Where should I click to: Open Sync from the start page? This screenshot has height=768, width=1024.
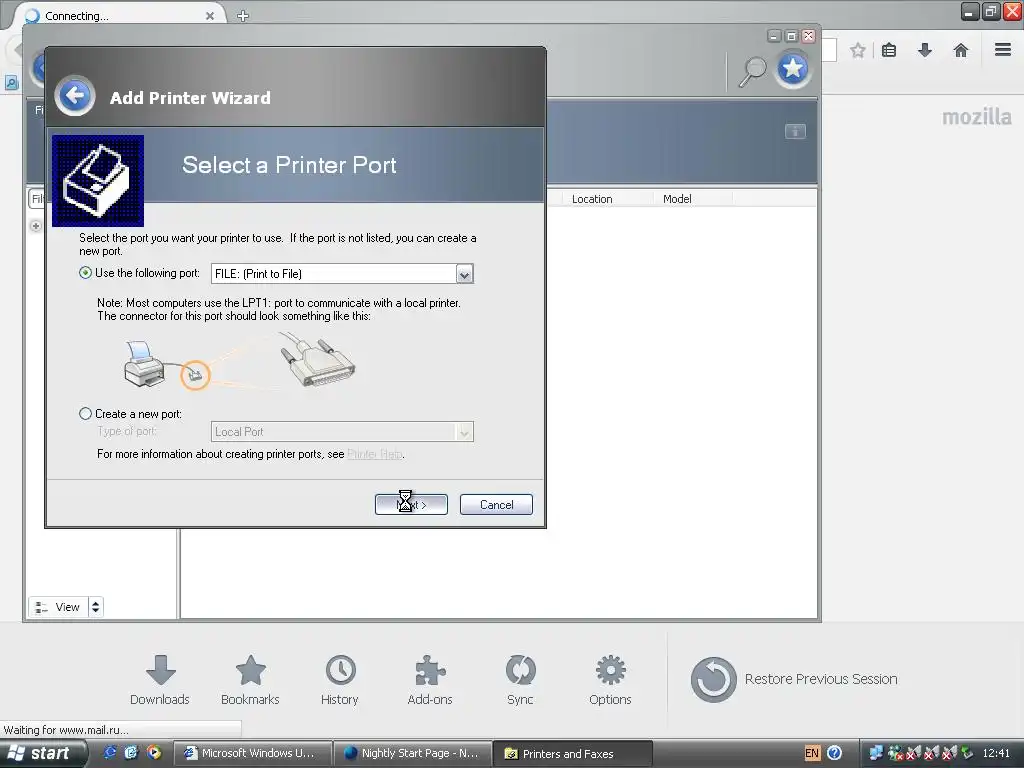520,680
